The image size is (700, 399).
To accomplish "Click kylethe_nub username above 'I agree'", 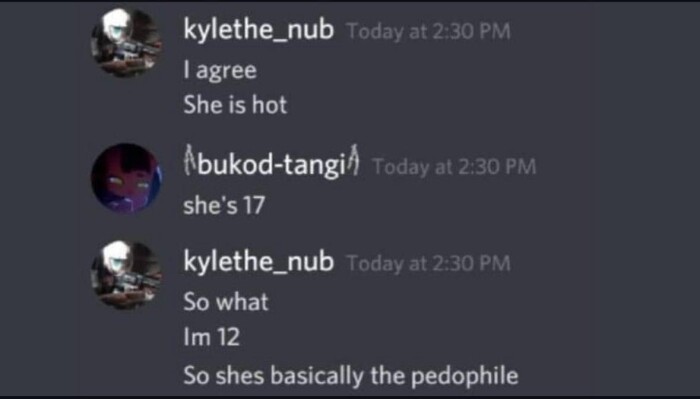I will coord(258,30).
